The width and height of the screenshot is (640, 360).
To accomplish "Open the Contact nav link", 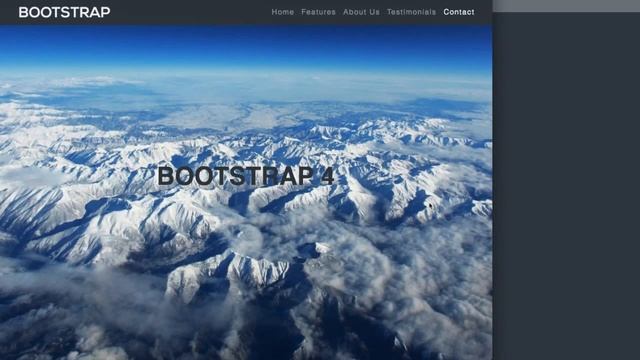I will 459,12.
